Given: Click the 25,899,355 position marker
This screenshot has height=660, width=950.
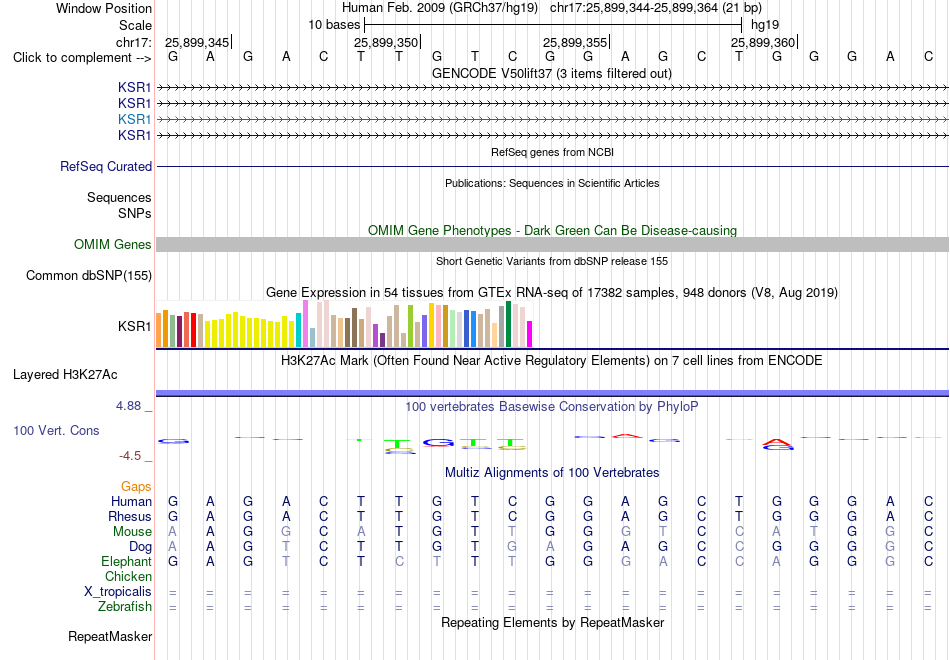Looking at the screenshot, I should point(576,42).
